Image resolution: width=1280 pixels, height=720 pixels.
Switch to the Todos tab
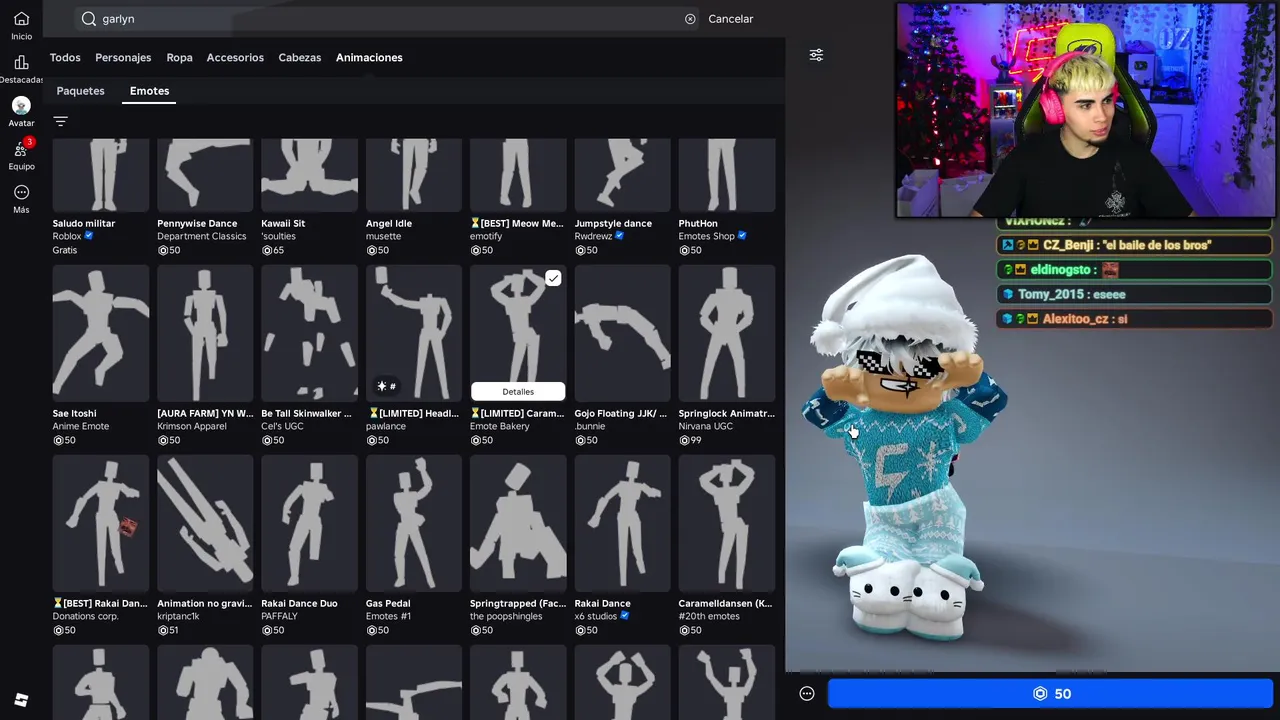coord(65,58)
